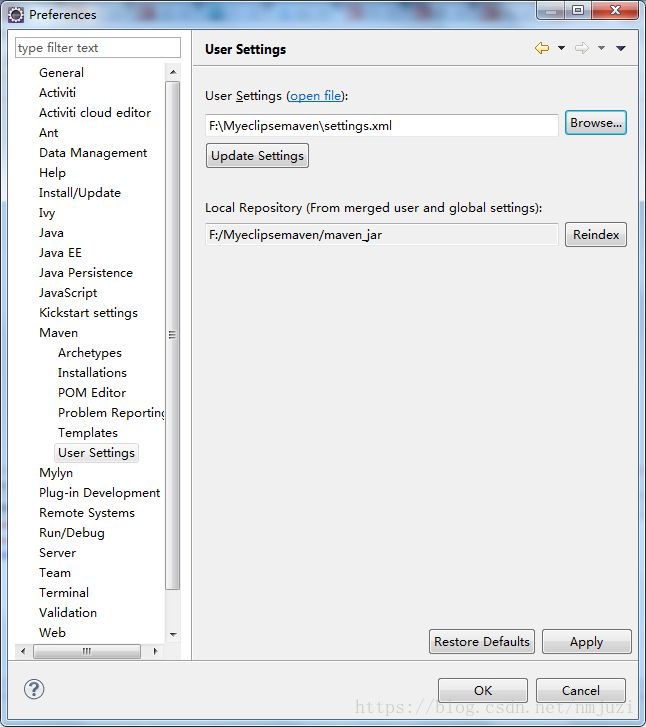The image size is (646, 727).
Task: Click the Update Settings button
Action: [257, 156]
